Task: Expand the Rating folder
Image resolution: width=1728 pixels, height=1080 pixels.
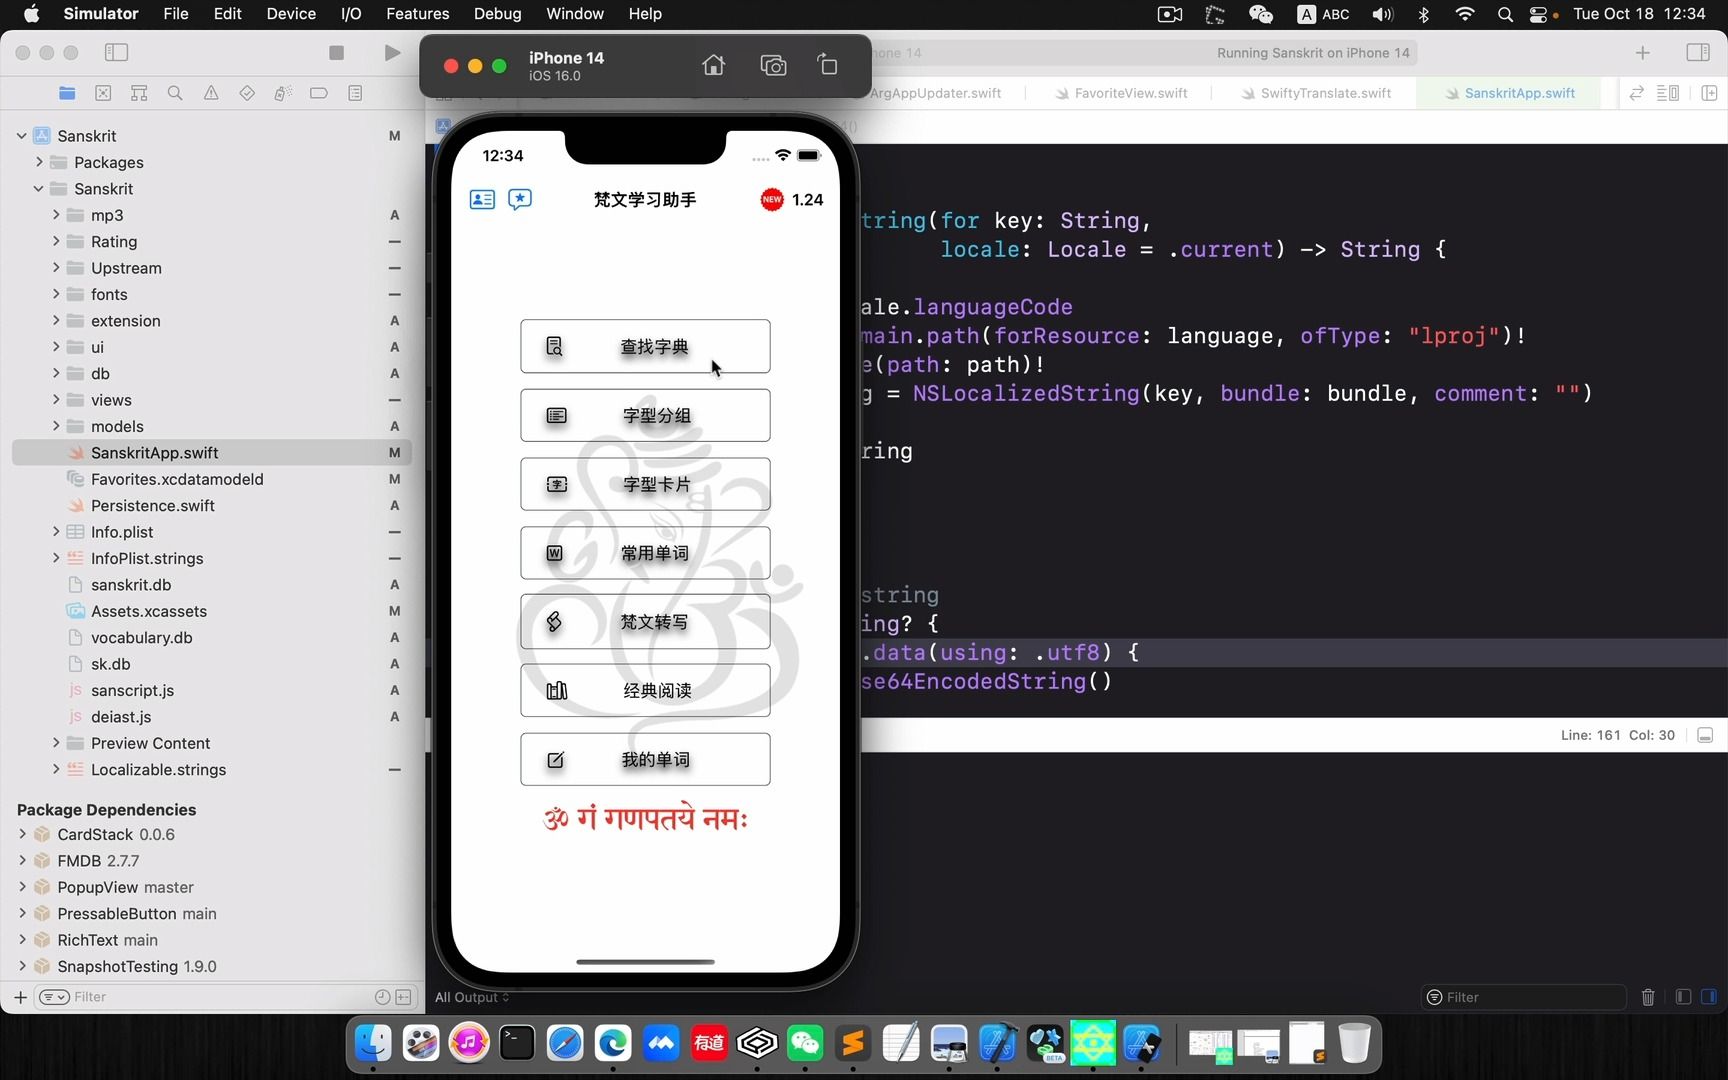Action: (x=56, y=241)
